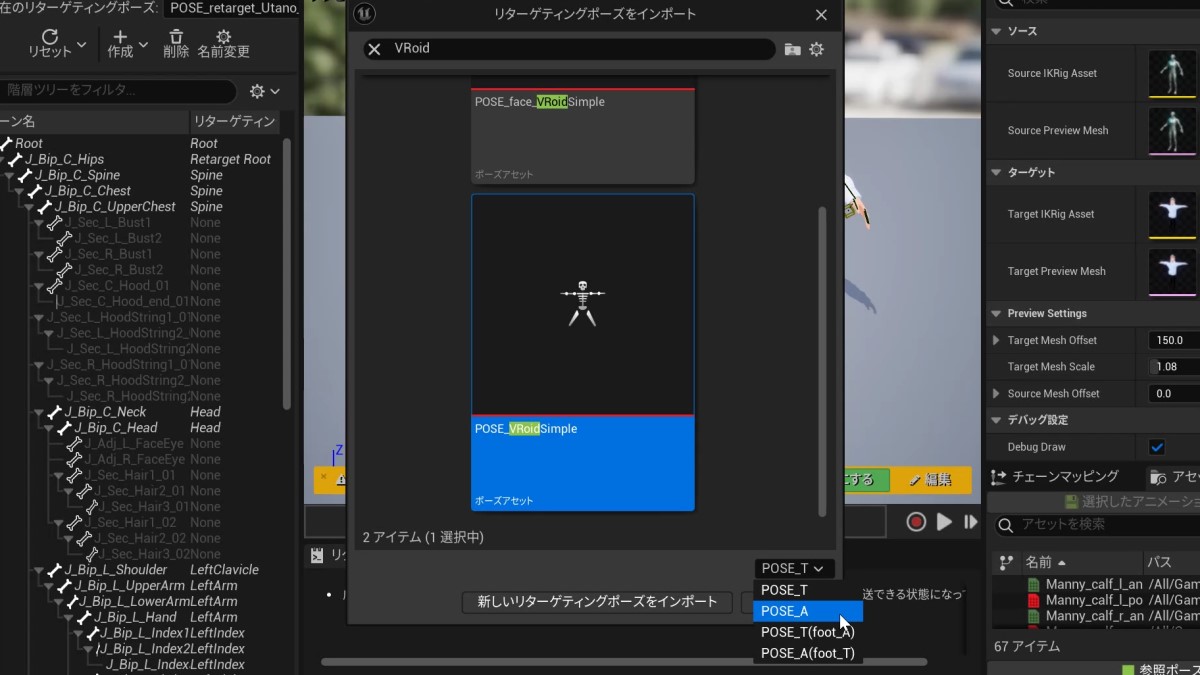Viewport: 1200px width, 675px height.
Task: Click Target Mesh Offset 150.0 value field
Action: pyautogui.click(x=1174, y=340)
